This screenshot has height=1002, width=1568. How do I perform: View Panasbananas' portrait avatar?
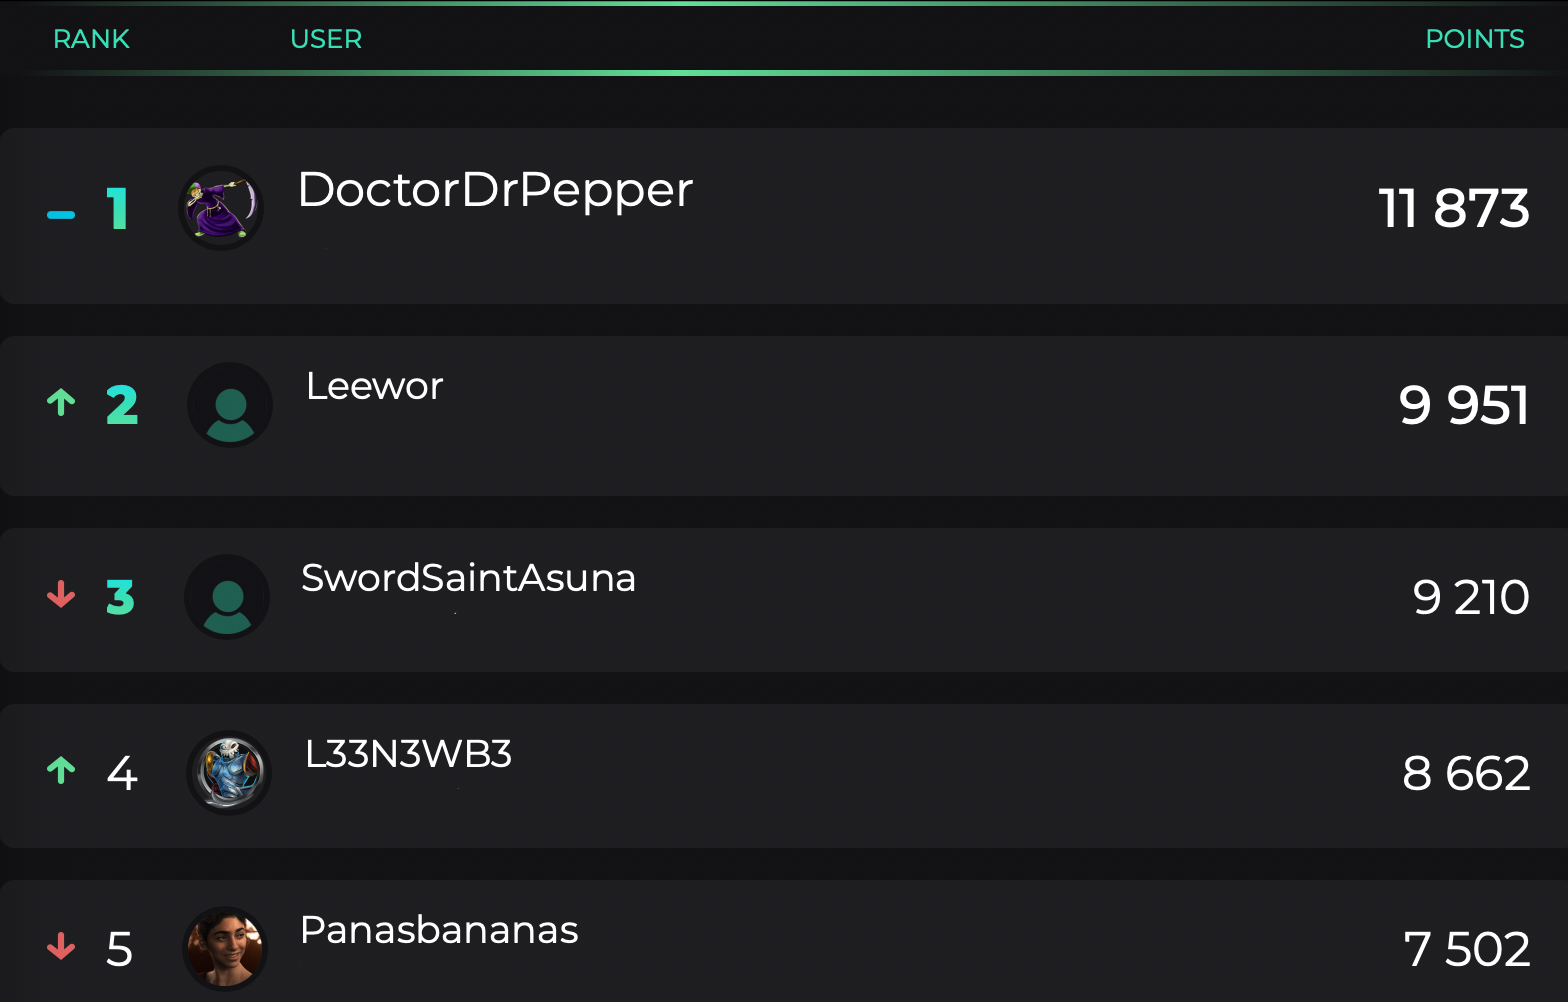tap(225, 948)
